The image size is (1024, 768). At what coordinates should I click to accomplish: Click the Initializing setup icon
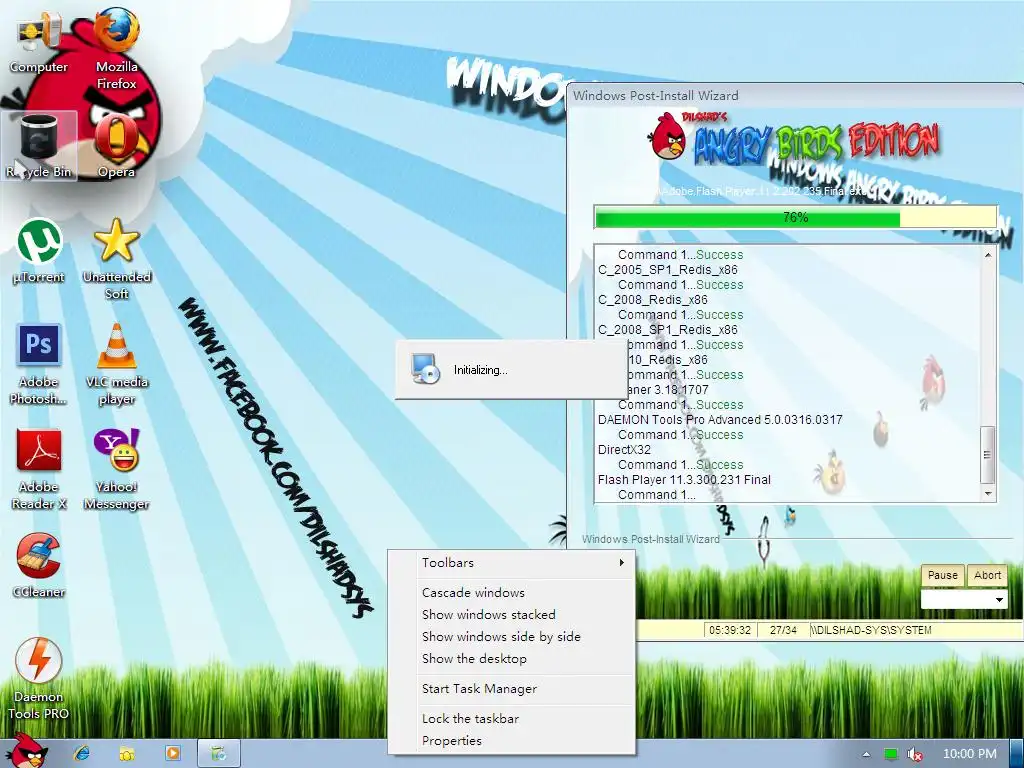point(426,368)
